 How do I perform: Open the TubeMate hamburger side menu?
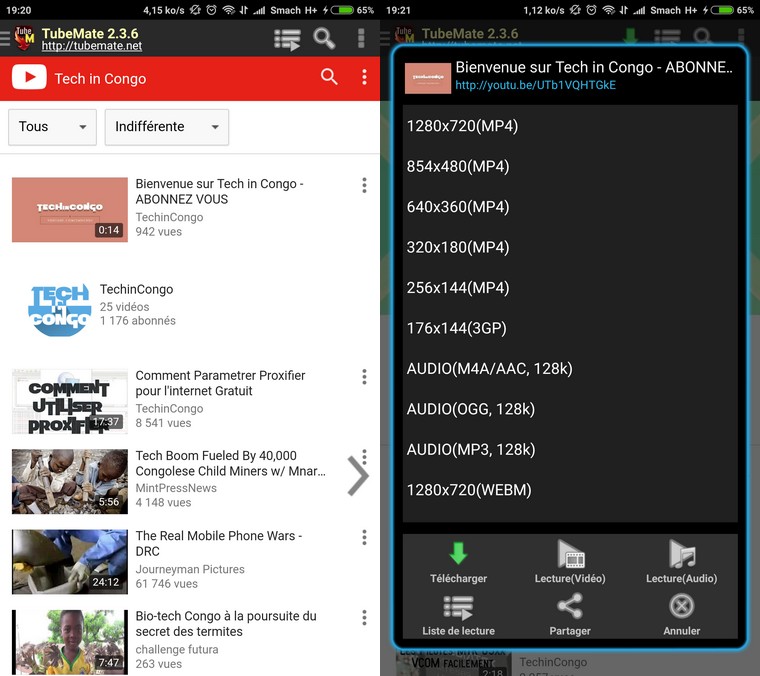[5, 38]
